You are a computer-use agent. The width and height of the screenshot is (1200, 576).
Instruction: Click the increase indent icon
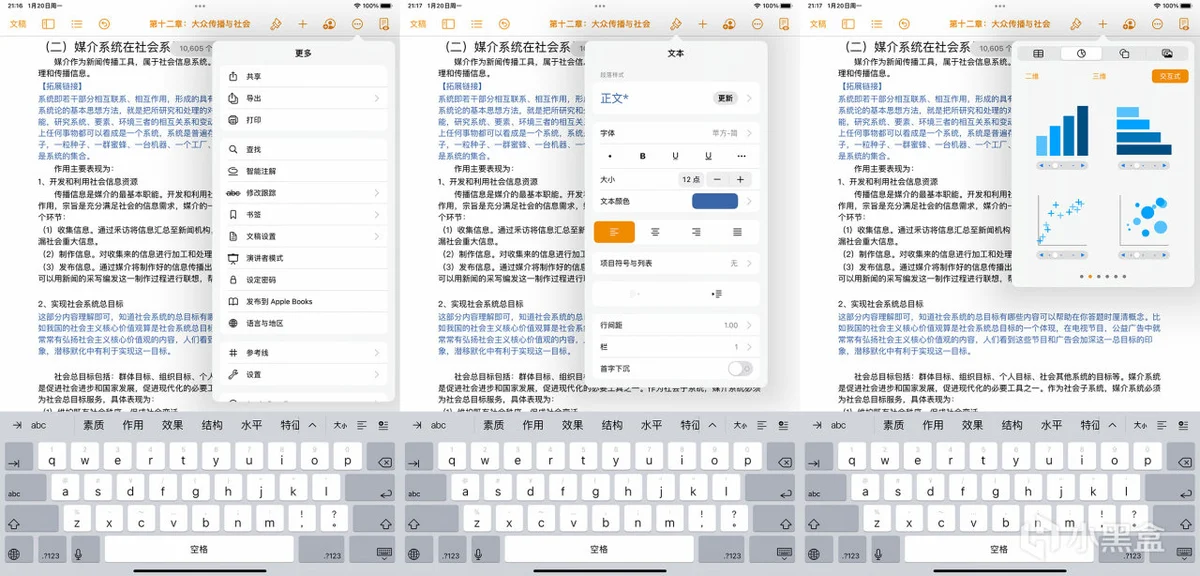pos(716,294)
